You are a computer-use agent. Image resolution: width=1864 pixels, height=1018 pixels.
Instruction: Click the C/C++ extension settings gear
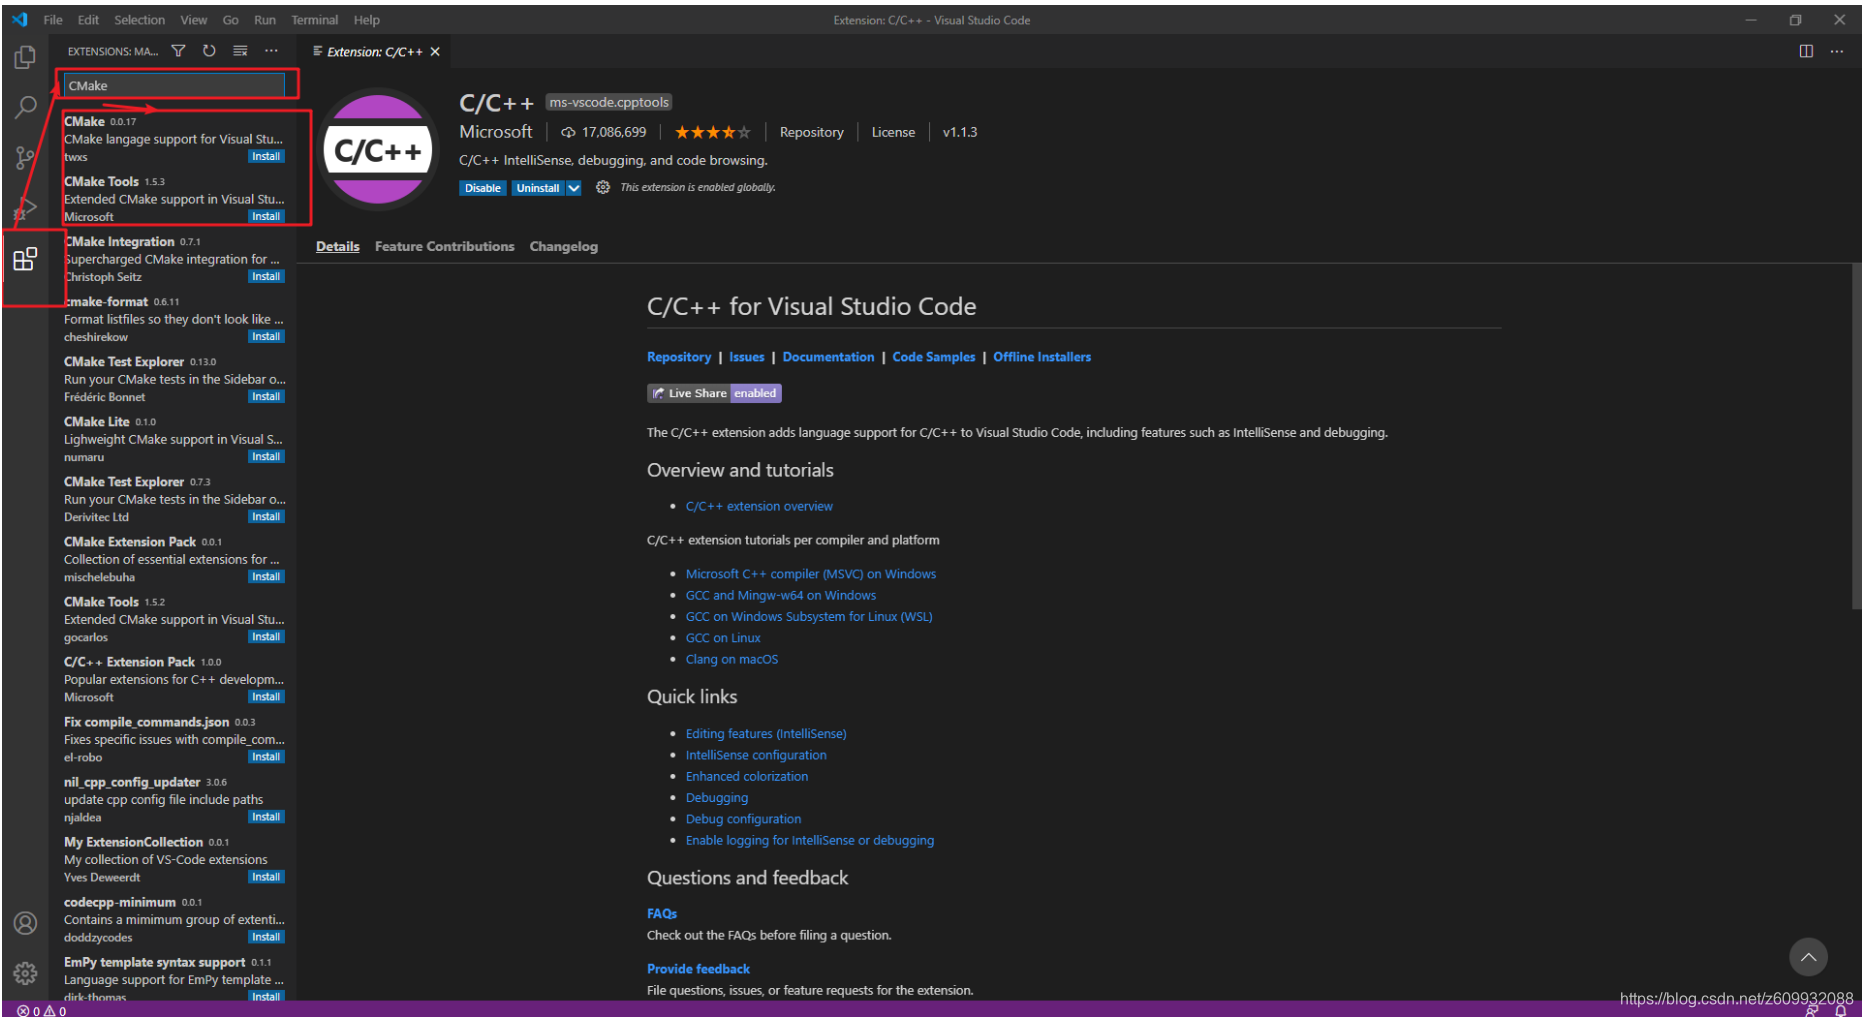pos(603,187)
